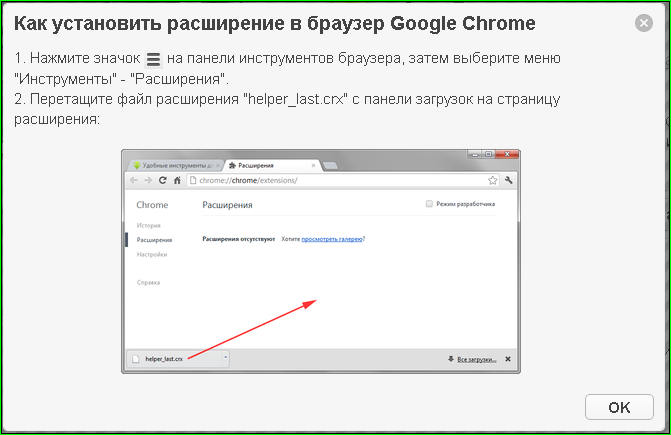Close the dialog with the round X button
This screenshot has width=671, height=435.
tap(644, 23)
